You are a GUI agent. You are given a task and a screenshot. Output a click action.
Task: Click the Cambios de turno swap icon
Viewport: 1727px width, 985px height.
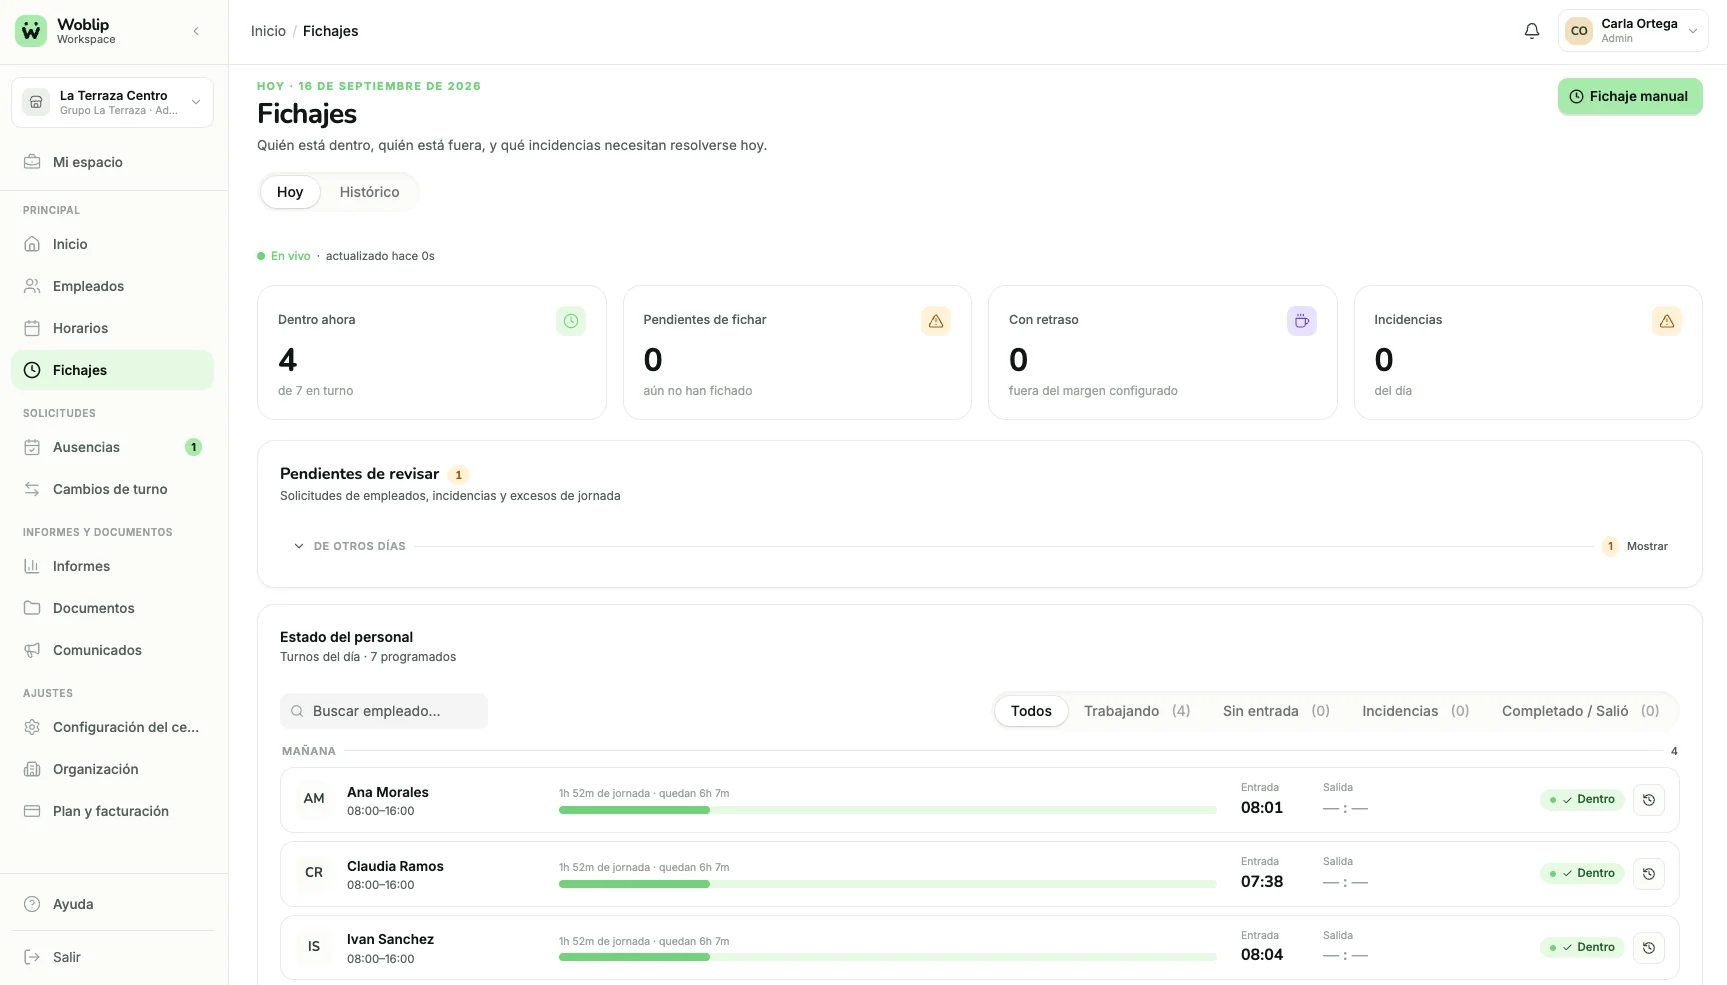click(32, 489)
